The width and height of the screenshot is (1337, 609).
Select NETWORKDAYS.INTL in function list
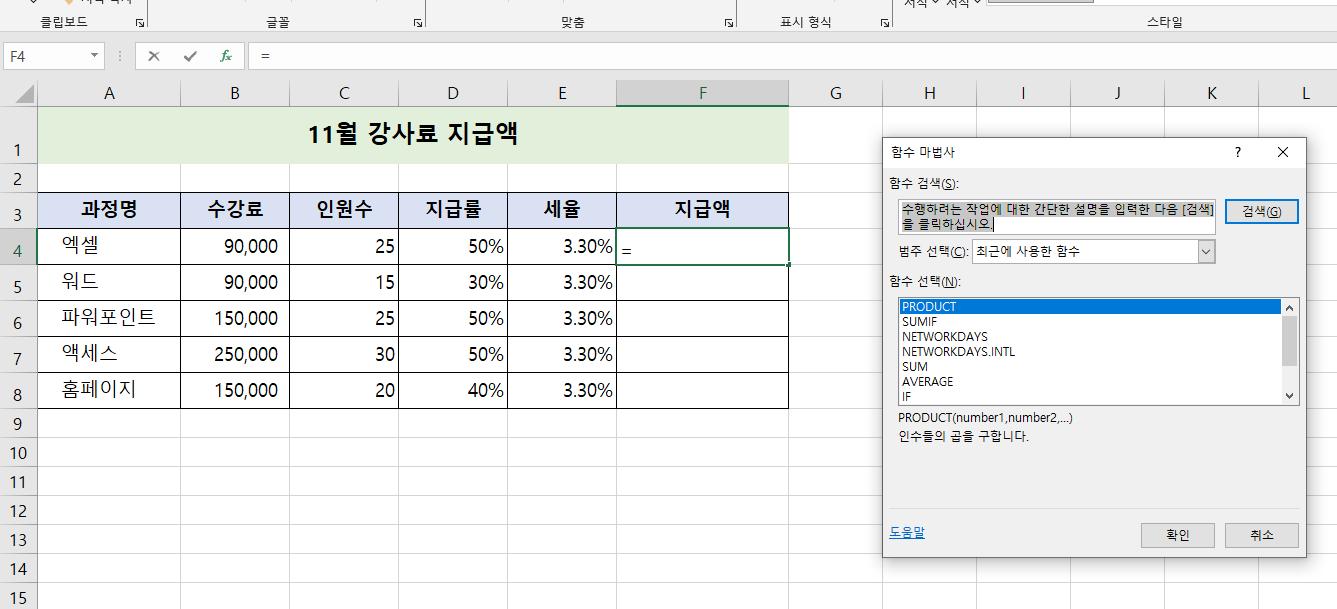1090,352
